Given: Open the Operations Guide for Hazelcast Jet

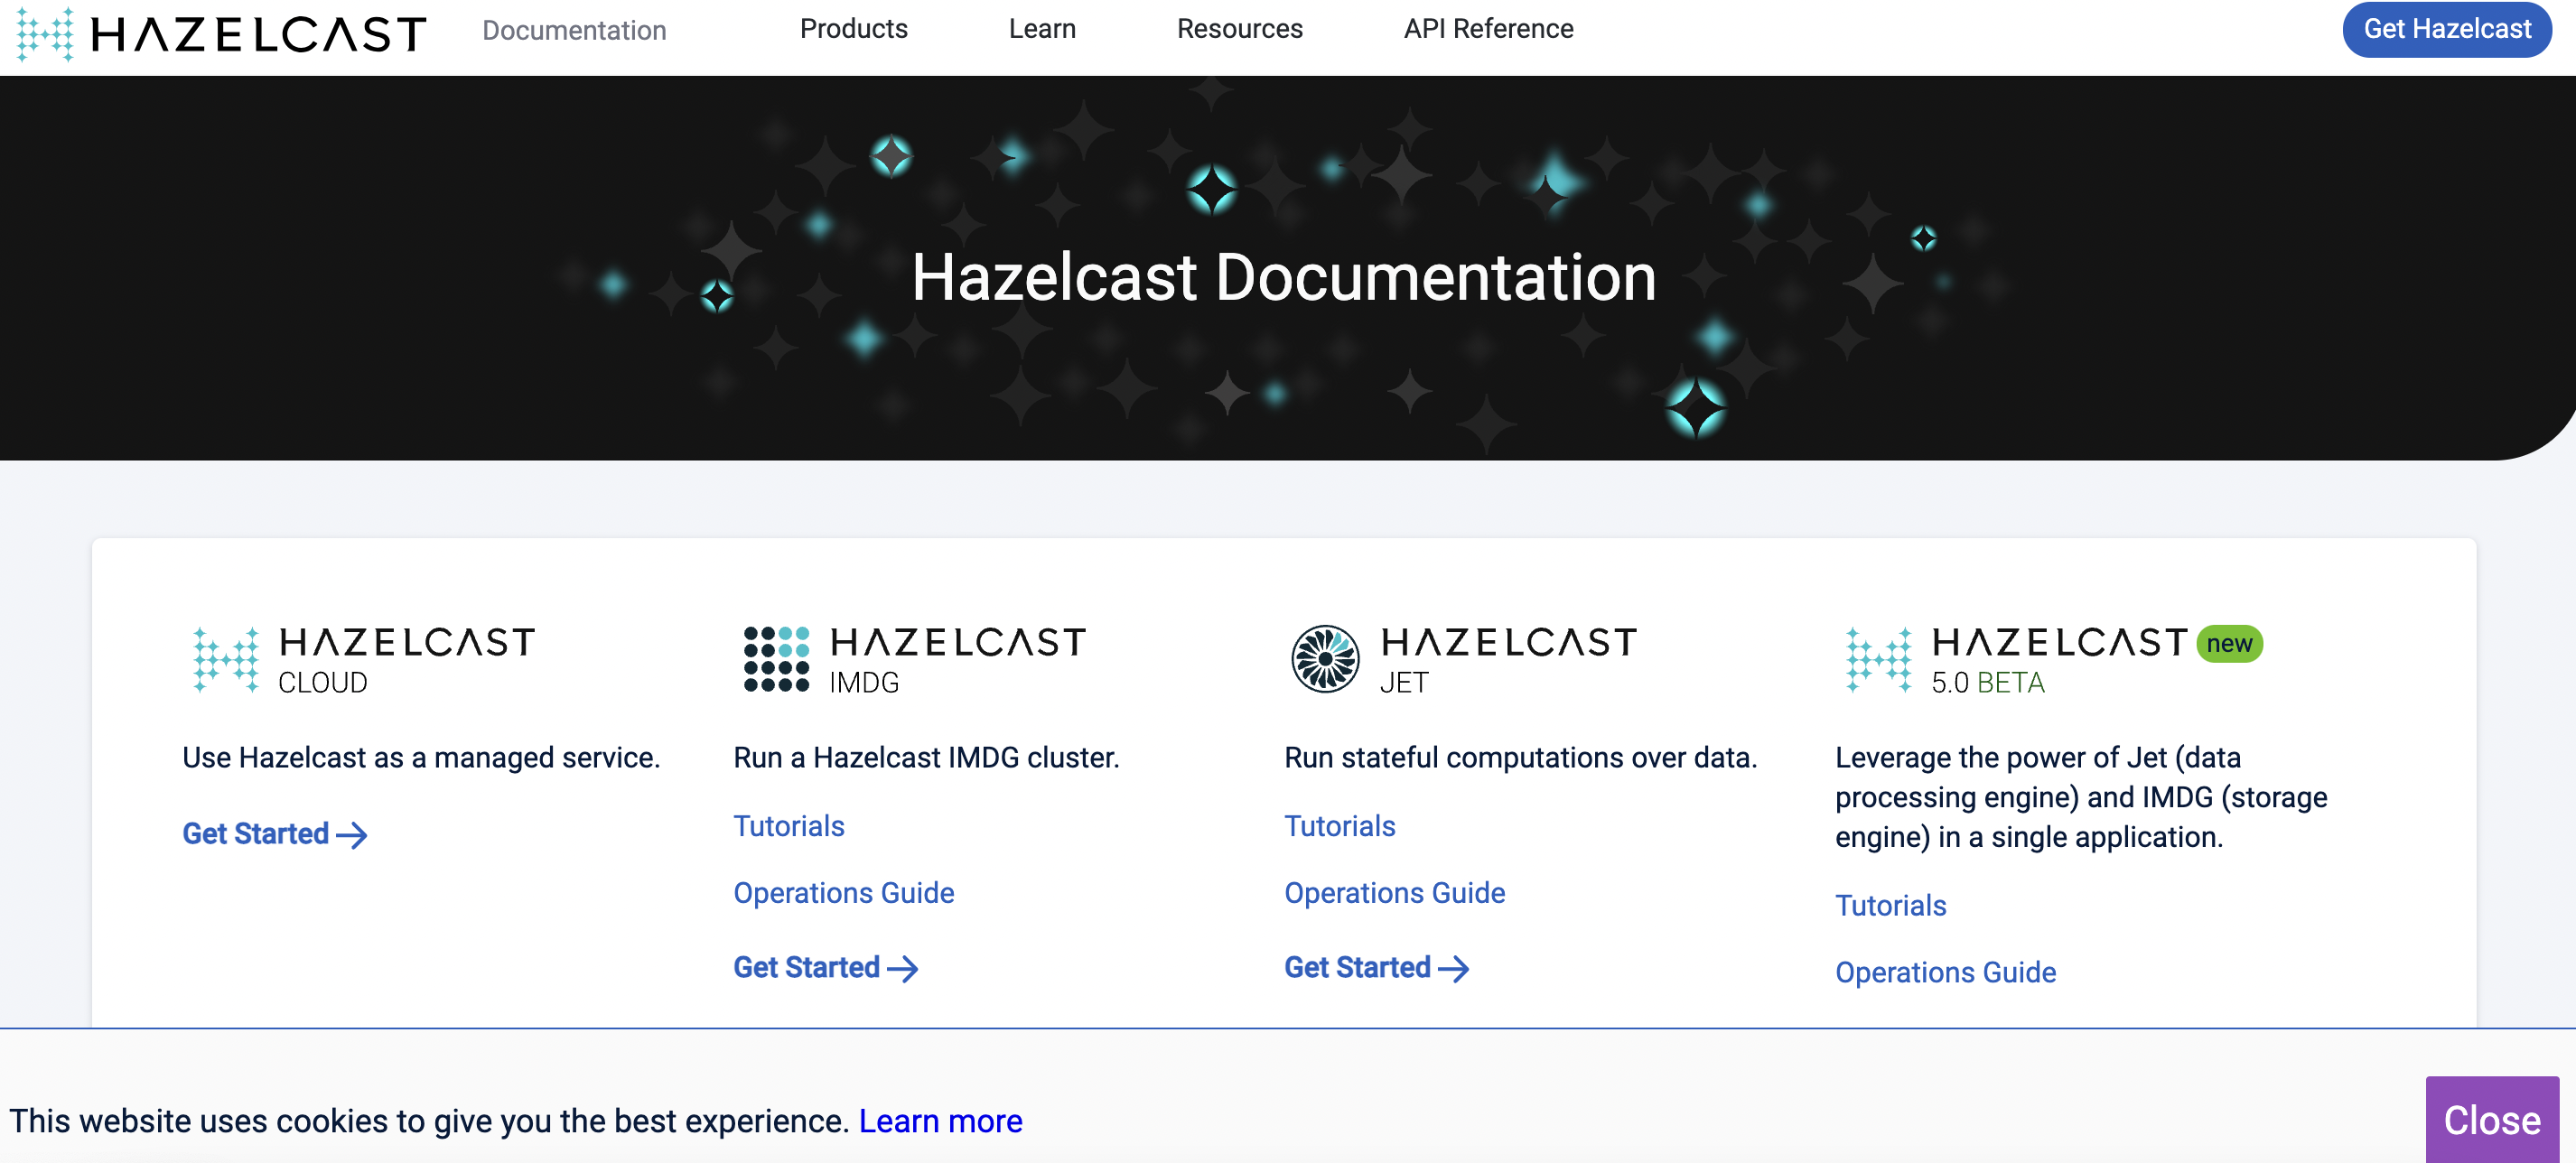Looking at the screenshot, I should click(1395, 892).
